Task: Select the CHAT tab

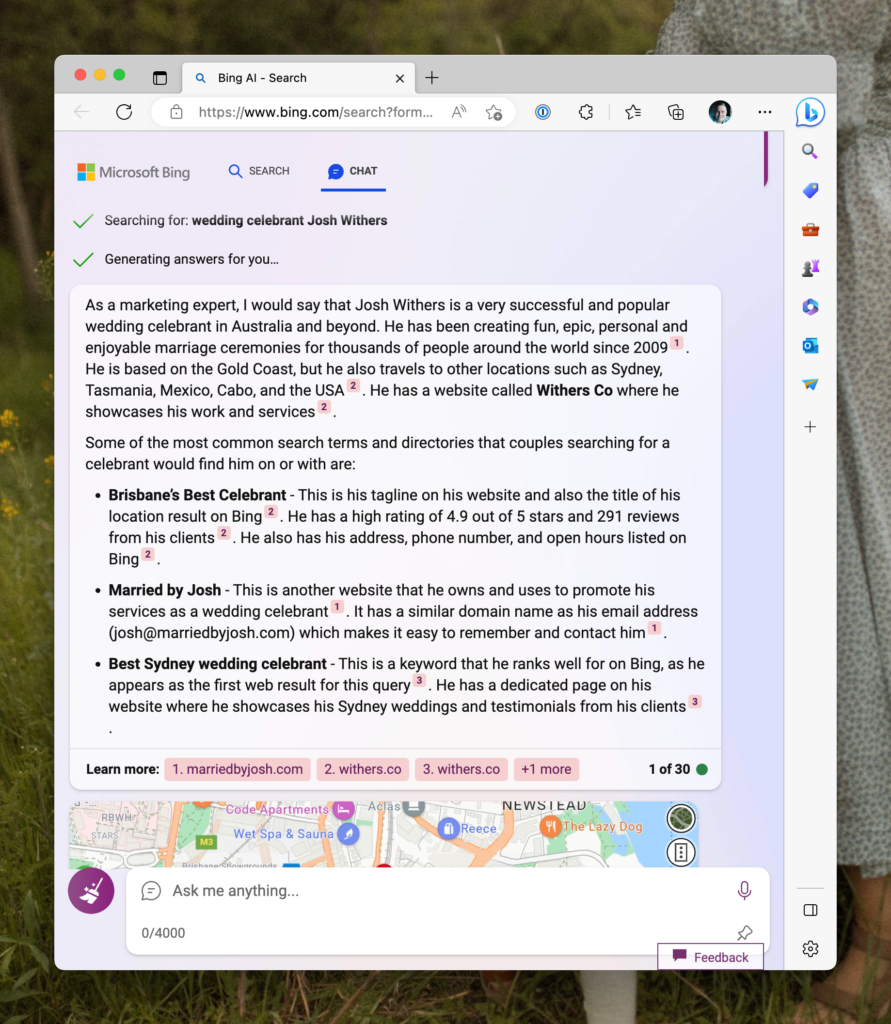Action: [x=353, y=171]
